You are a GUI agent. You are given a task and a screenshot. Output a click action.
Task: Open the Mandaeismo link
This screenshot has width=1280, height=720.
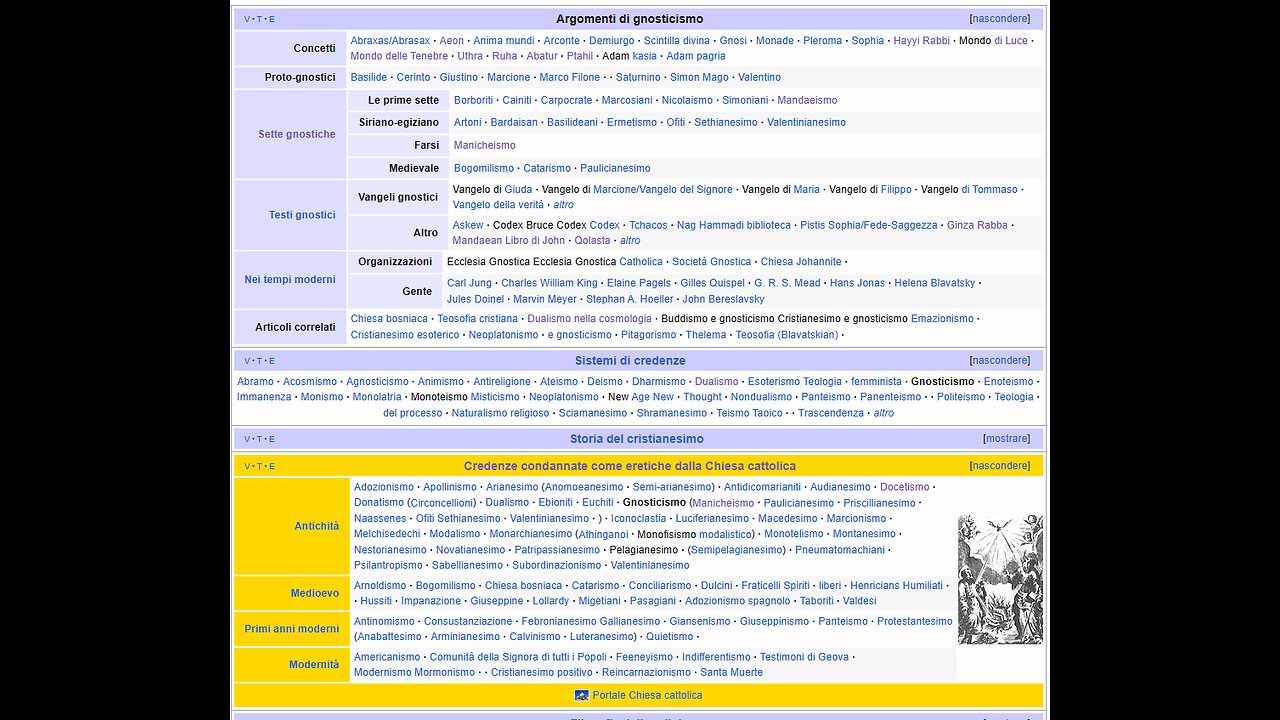pos(807,100)
